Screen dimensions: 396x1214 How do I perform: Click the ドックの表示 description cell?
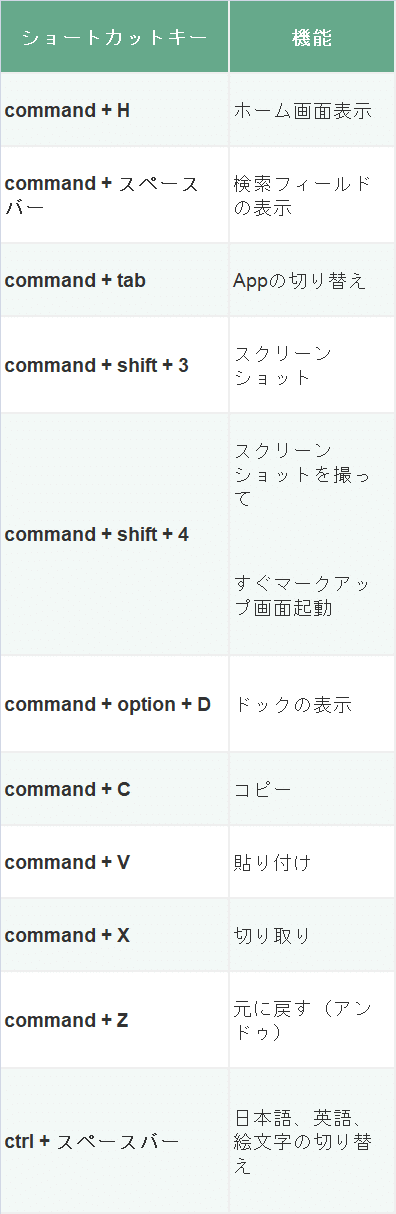pyautogui.click(x=312, y=704)
